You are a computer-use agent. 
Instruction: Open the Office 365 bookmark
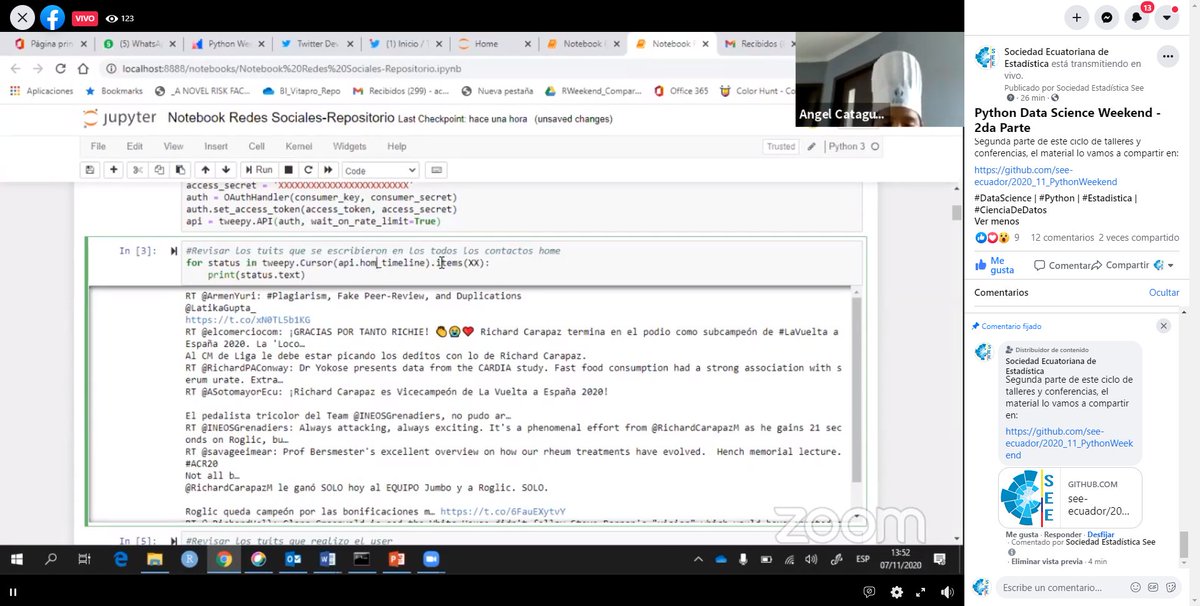click(x=681, y=91)
